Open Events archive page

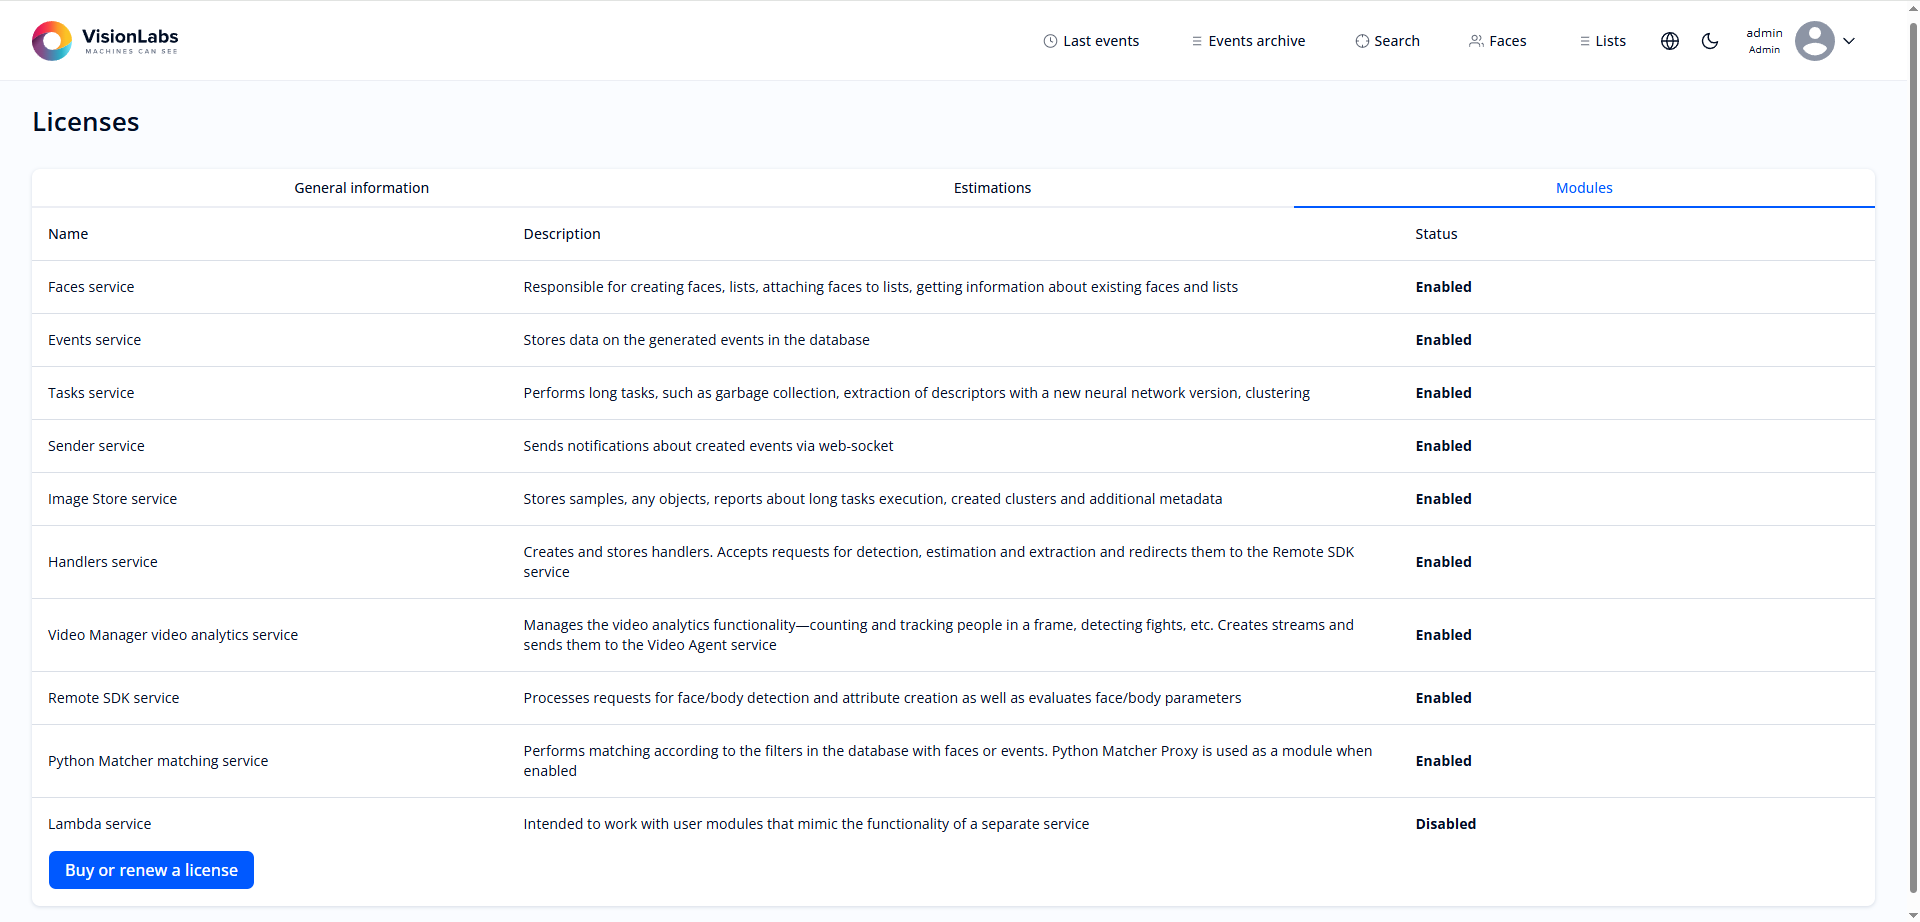[1256, 41]
